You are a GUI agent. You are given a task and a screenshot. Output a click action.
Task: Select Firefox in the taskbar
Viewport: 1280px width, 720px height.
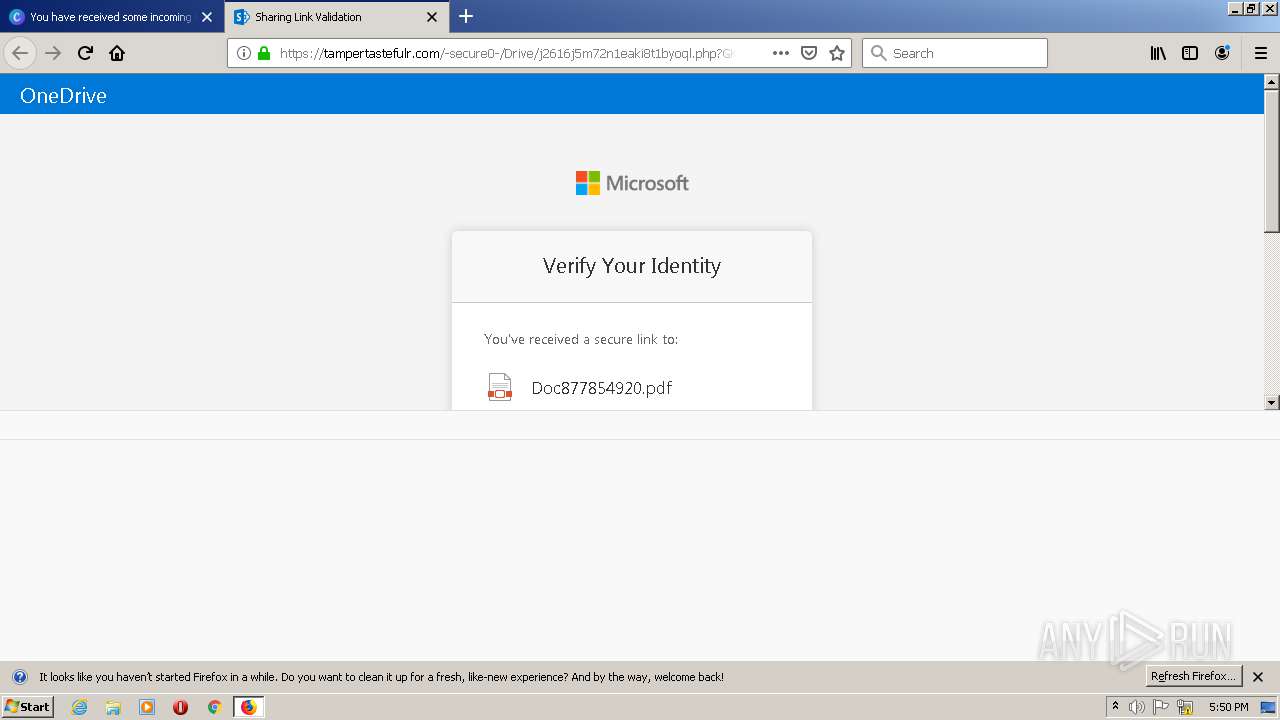coord(248,707)
